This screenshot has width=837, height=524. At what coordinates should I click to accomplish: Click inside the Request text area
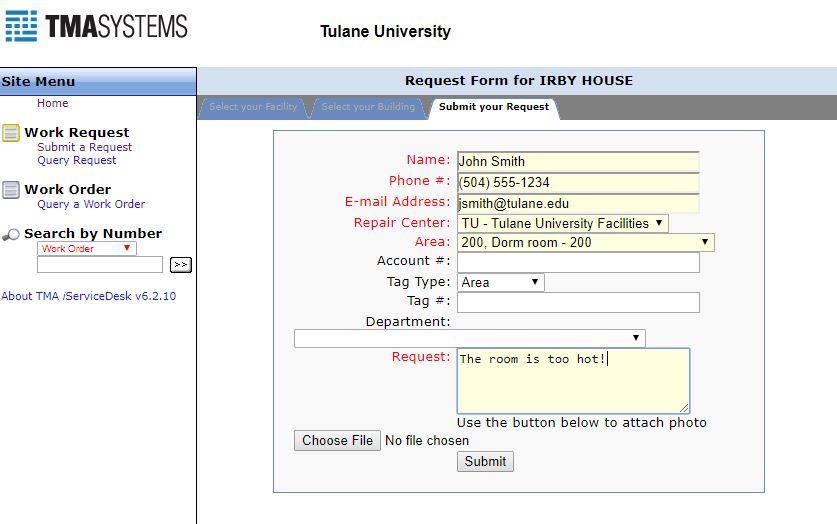click(573, 381)
